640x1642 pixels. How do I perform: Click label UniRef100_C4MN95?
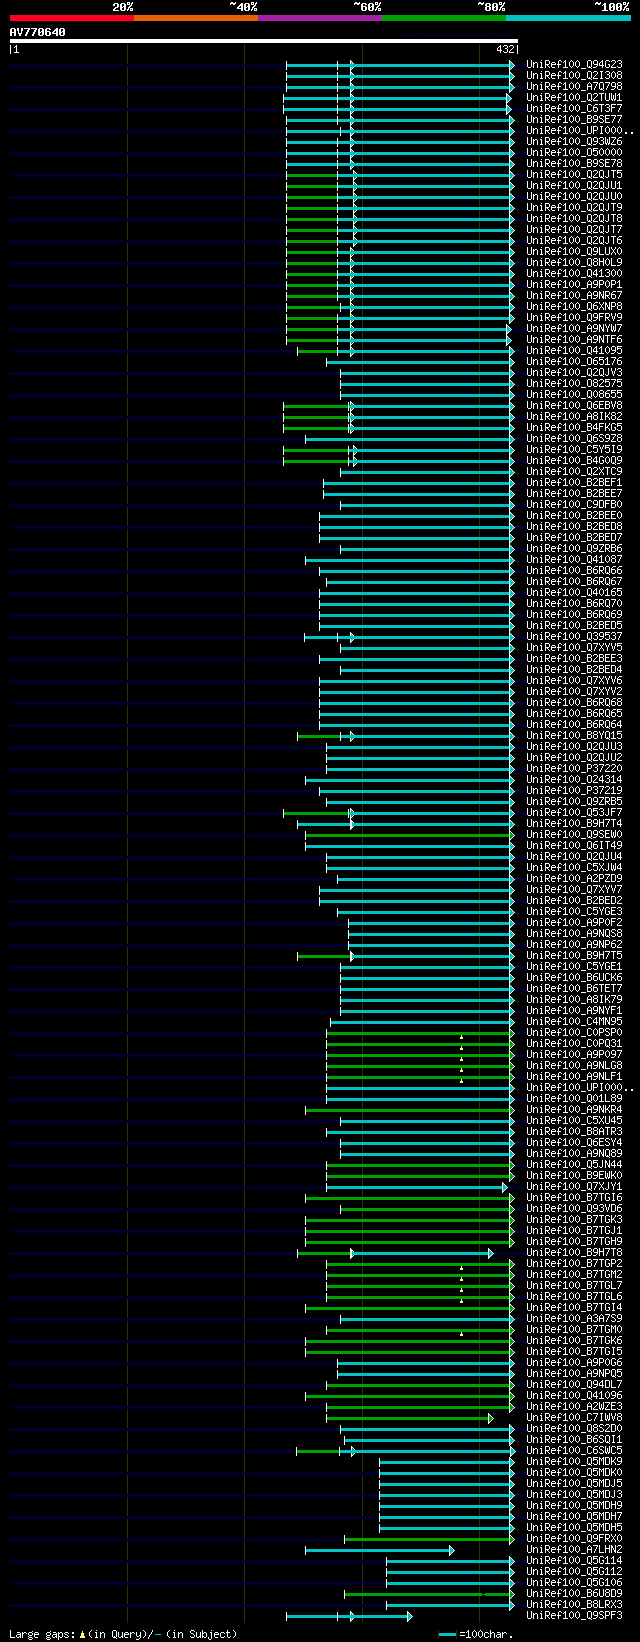[x=574, y=1022]
